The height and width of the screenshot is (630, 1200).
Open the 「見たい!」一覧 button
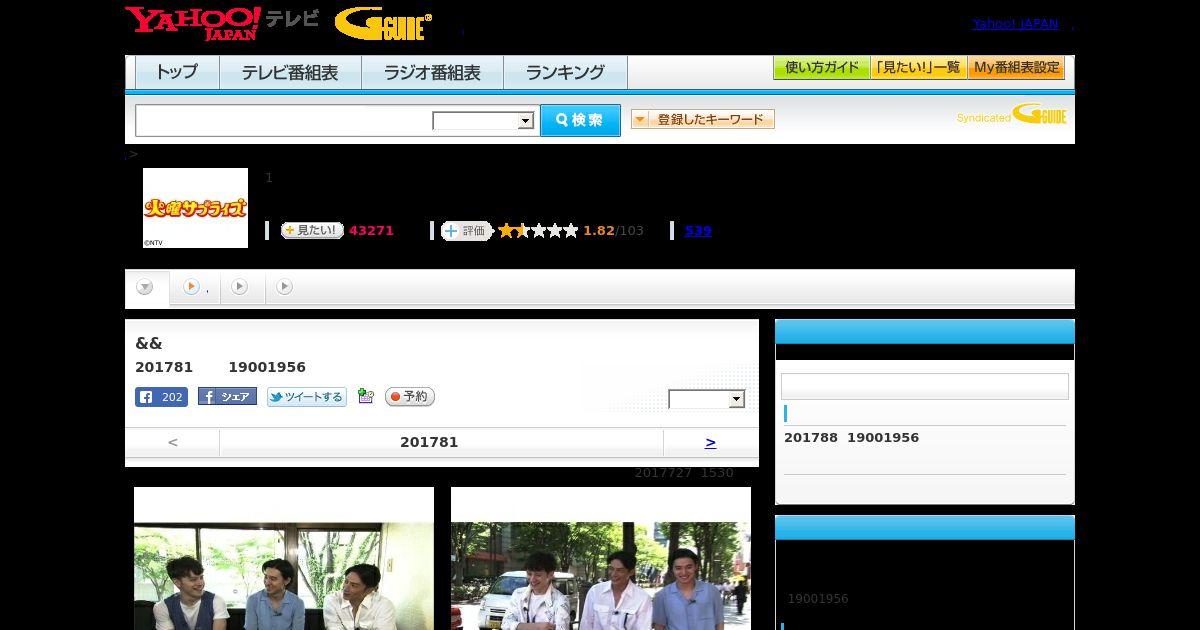click(x=919, y=68)
